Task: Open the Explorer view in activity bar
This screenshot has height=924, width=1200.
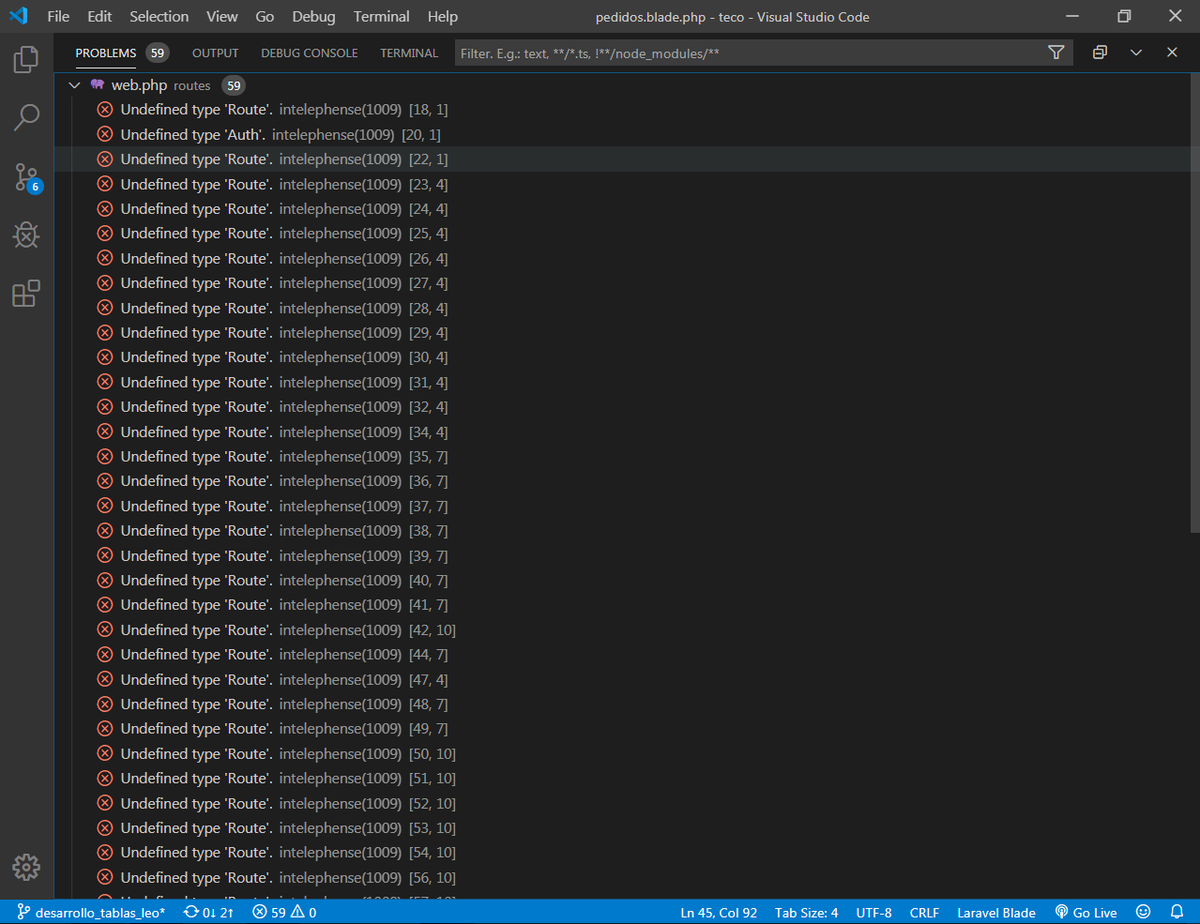Action: tap(26, 60)
